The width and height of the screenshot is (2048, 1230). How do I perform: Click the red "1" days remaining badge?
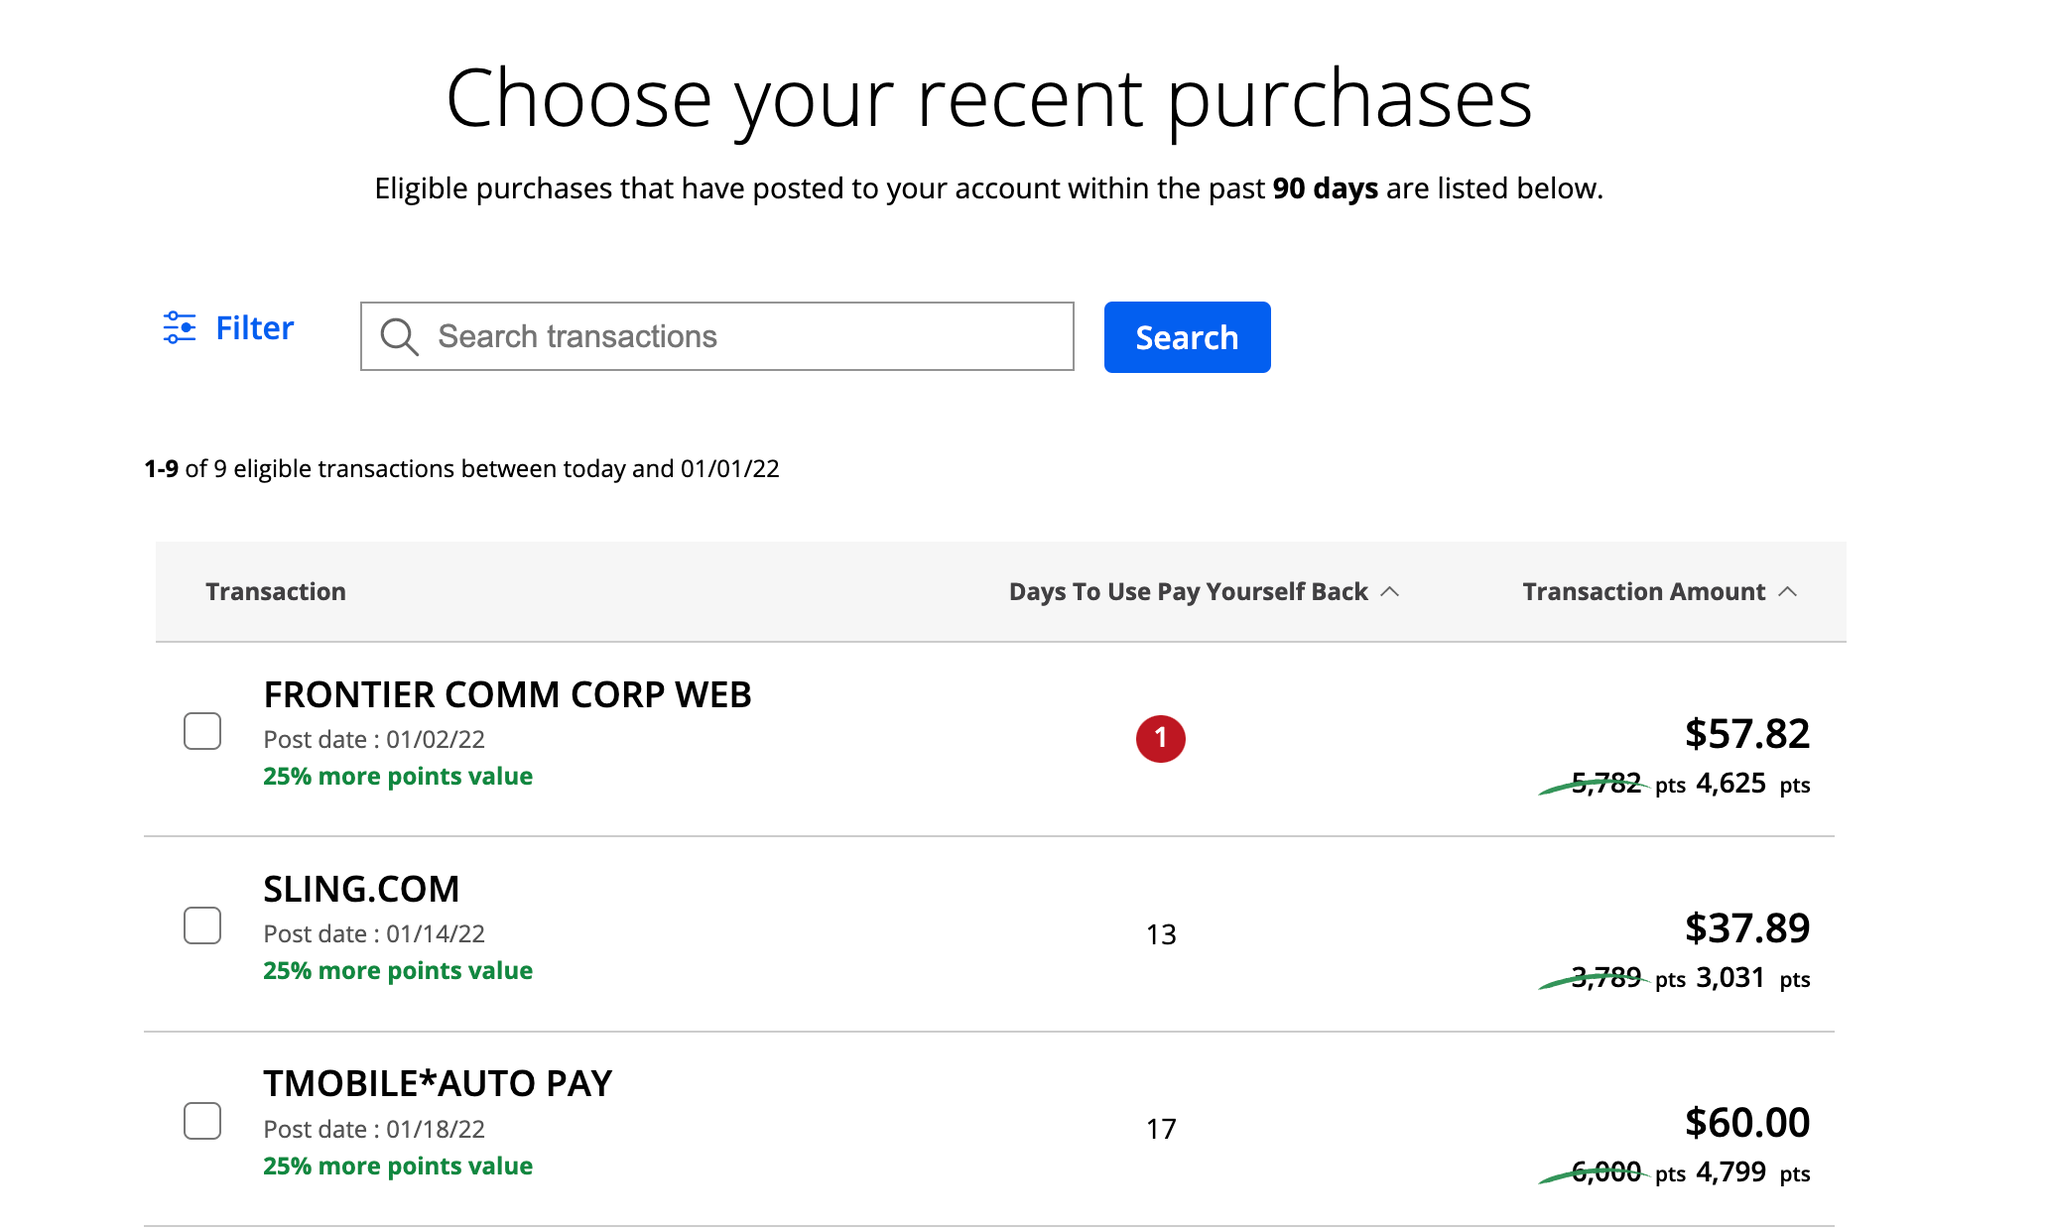point(1160,739)
